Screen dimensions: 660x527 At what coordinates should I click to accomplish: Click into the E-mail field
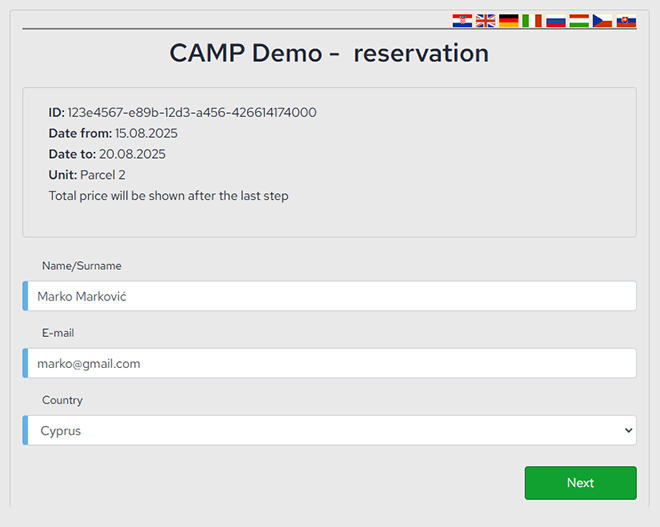[330, 364]
